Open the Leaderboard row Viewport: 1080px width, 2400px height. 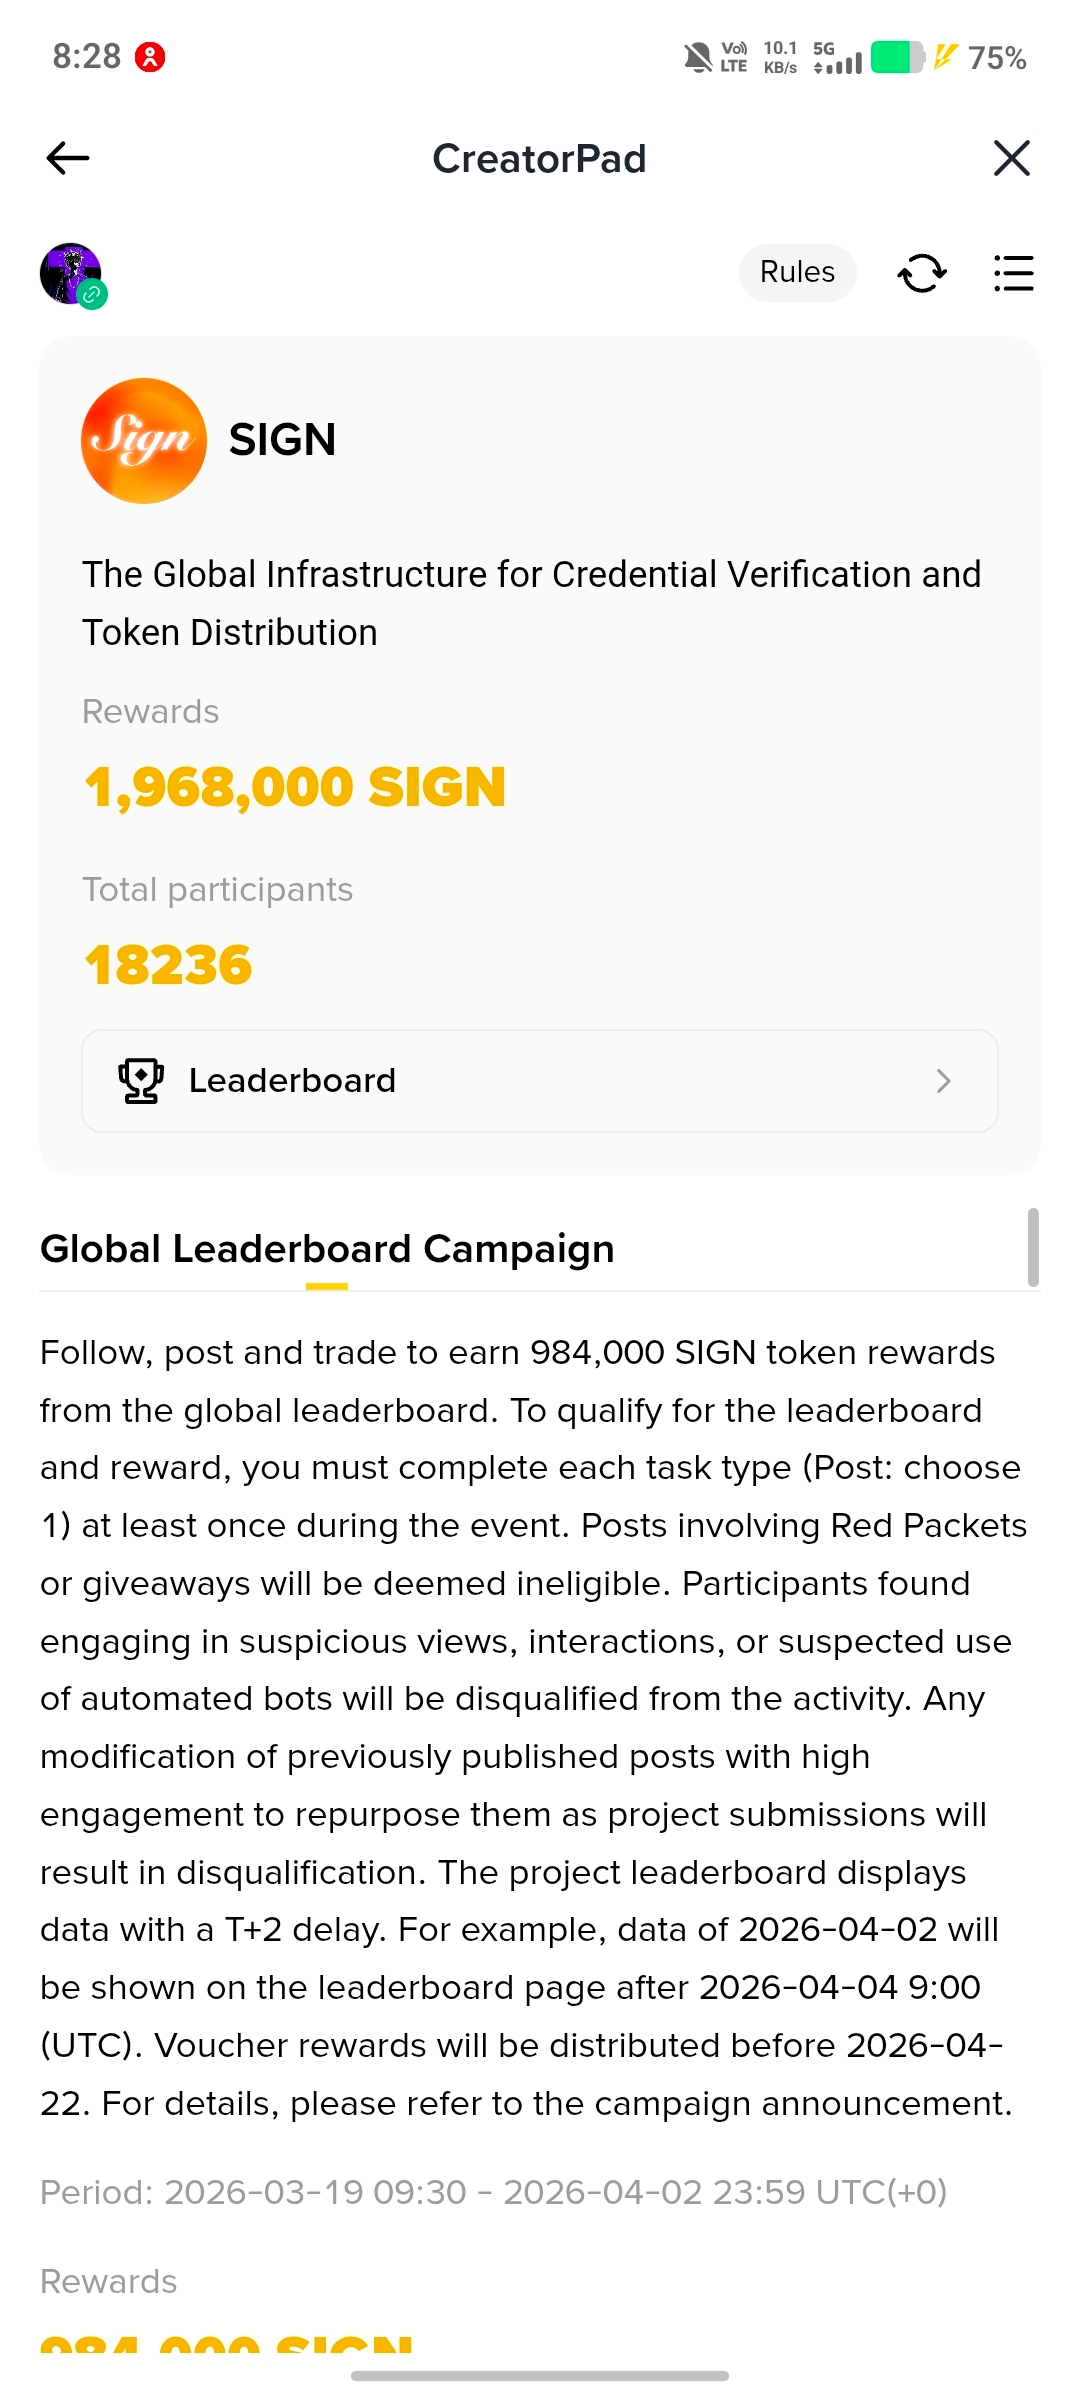540,1081
